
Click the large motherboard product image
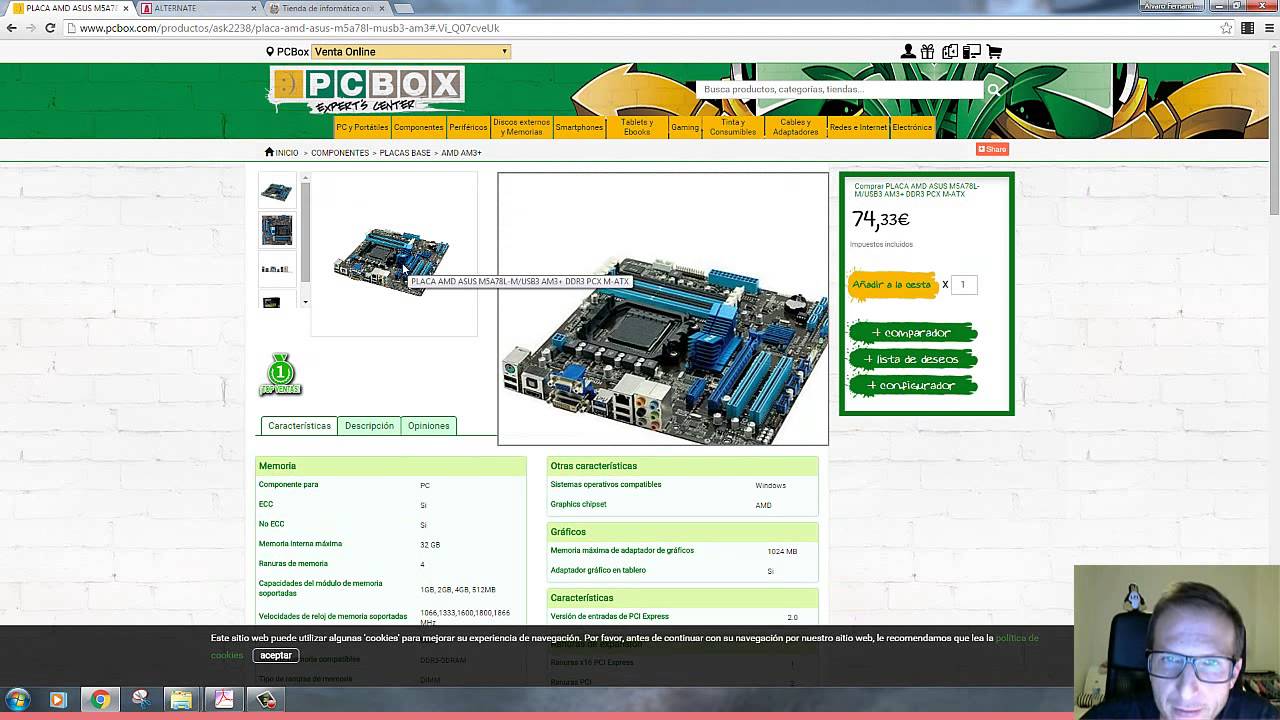pyautogui.click(x=663, y=309)
